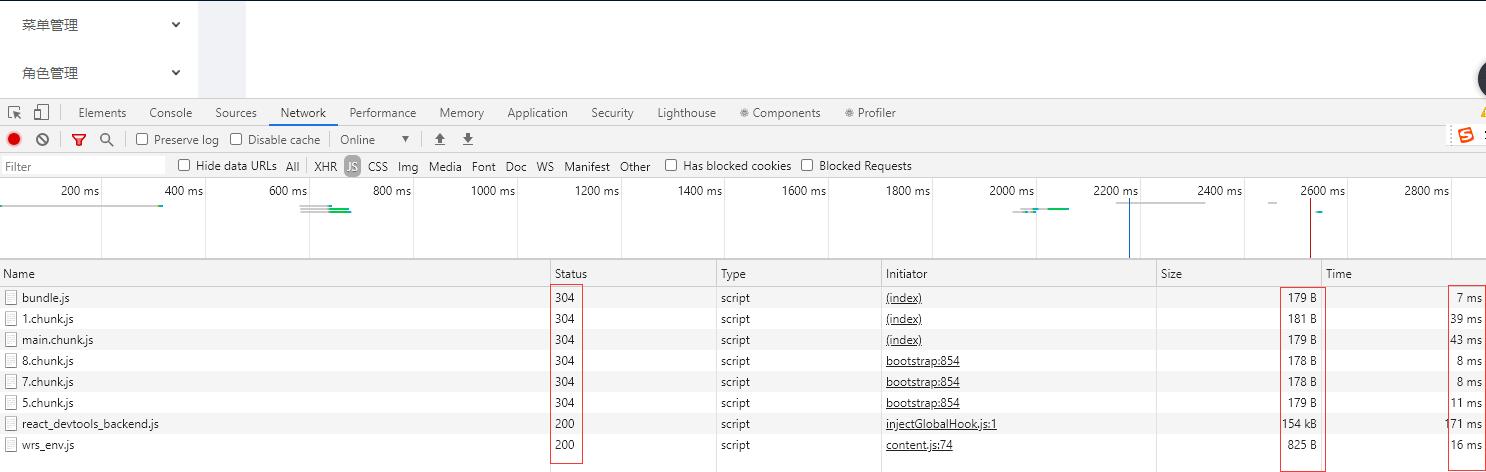Open the Memory tab
The image size is (1486, 472).
[x=461, y=113]
